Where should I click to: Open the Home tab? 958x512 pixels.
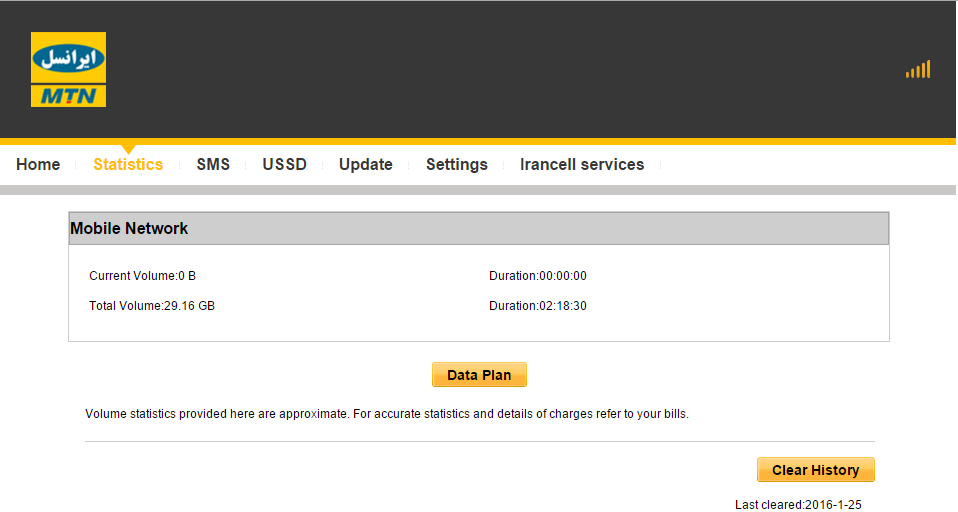[x=38, y=164]
